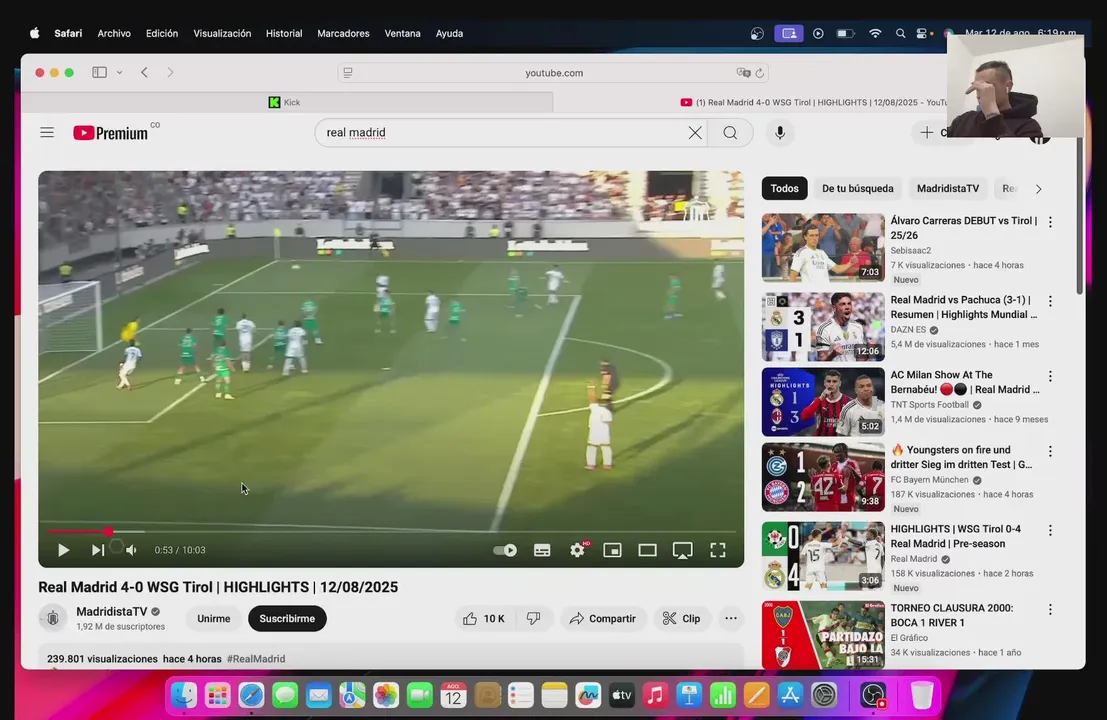
Task: Click Unirme to join the channel
Action: (214, 618)
